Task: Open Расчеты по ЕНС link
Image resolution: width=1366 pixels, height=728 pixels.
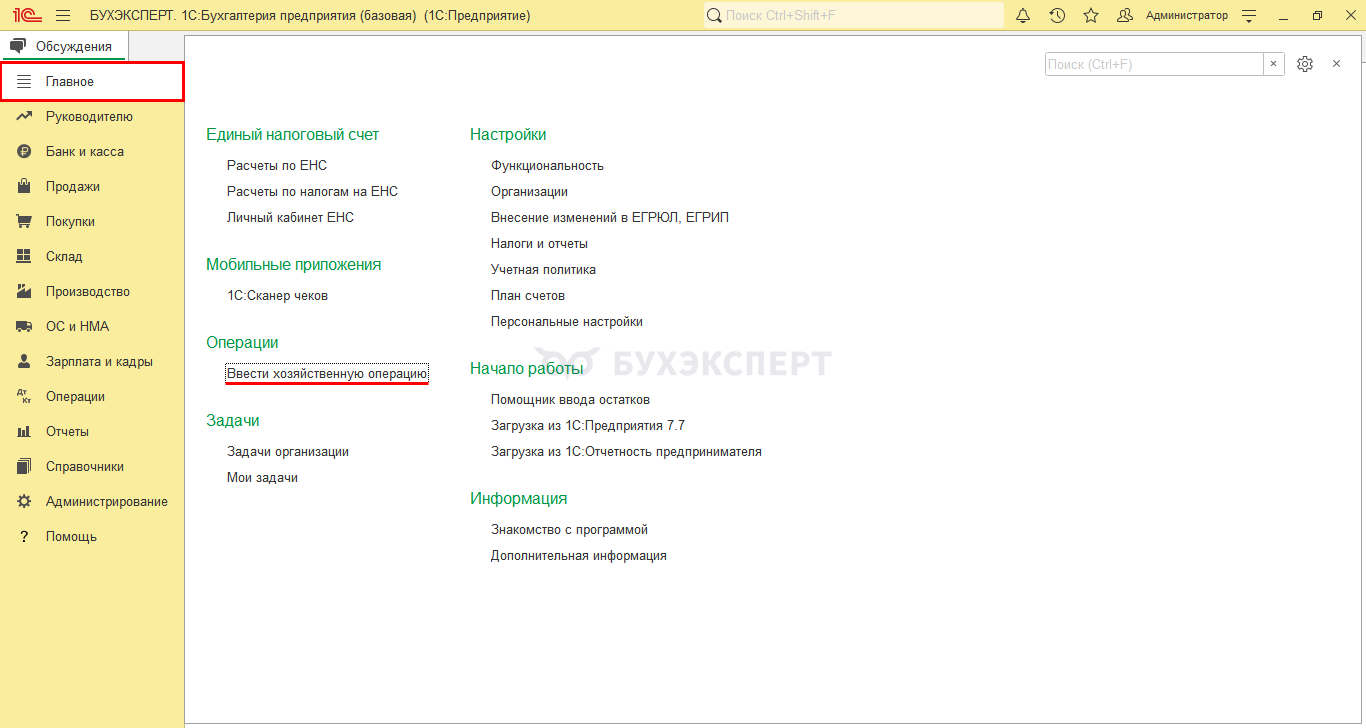Action: 277,166
